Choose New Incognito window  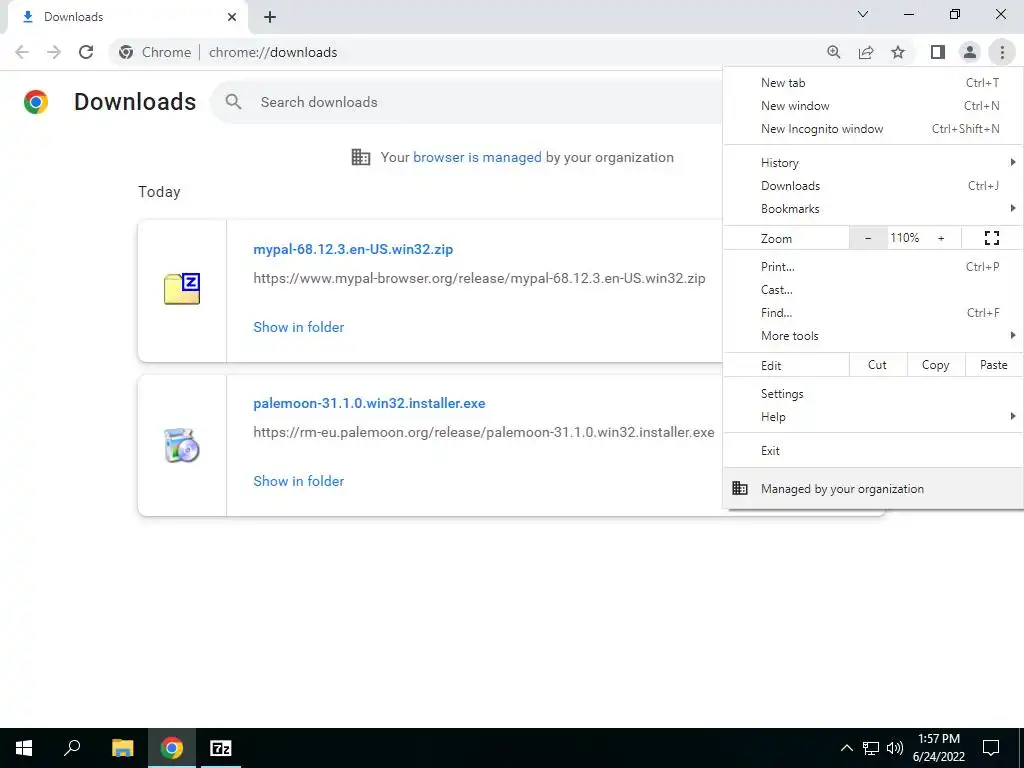[x=874, y=129]
